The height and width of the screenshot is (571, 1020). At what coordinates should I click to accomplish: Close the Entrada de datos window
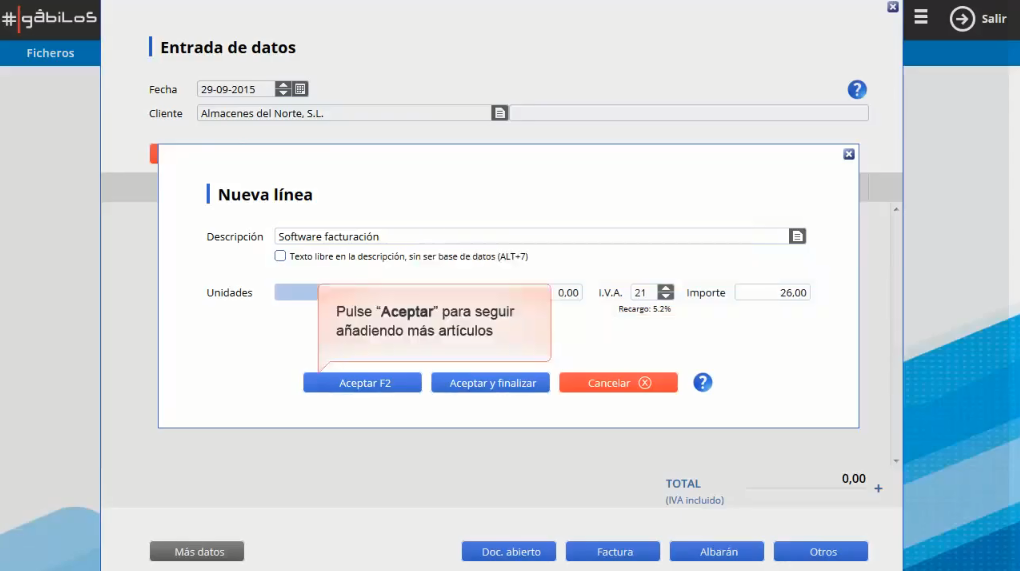893,7
